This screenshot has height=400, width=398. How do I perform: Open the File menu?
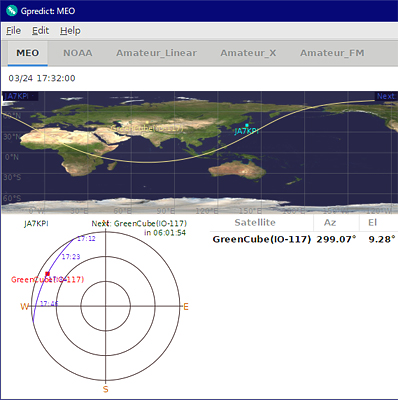point(13,31)
